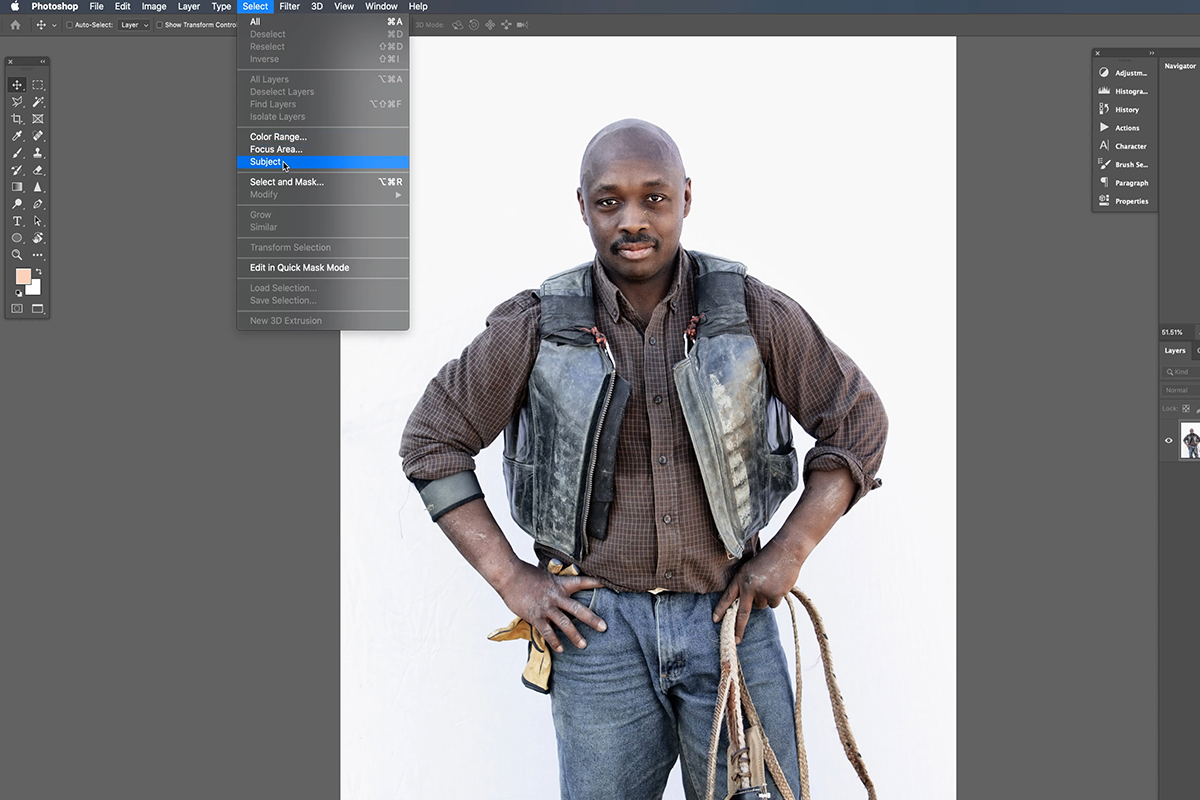
Task: Click the foreground color swatch
Action: tap(23, 276)
